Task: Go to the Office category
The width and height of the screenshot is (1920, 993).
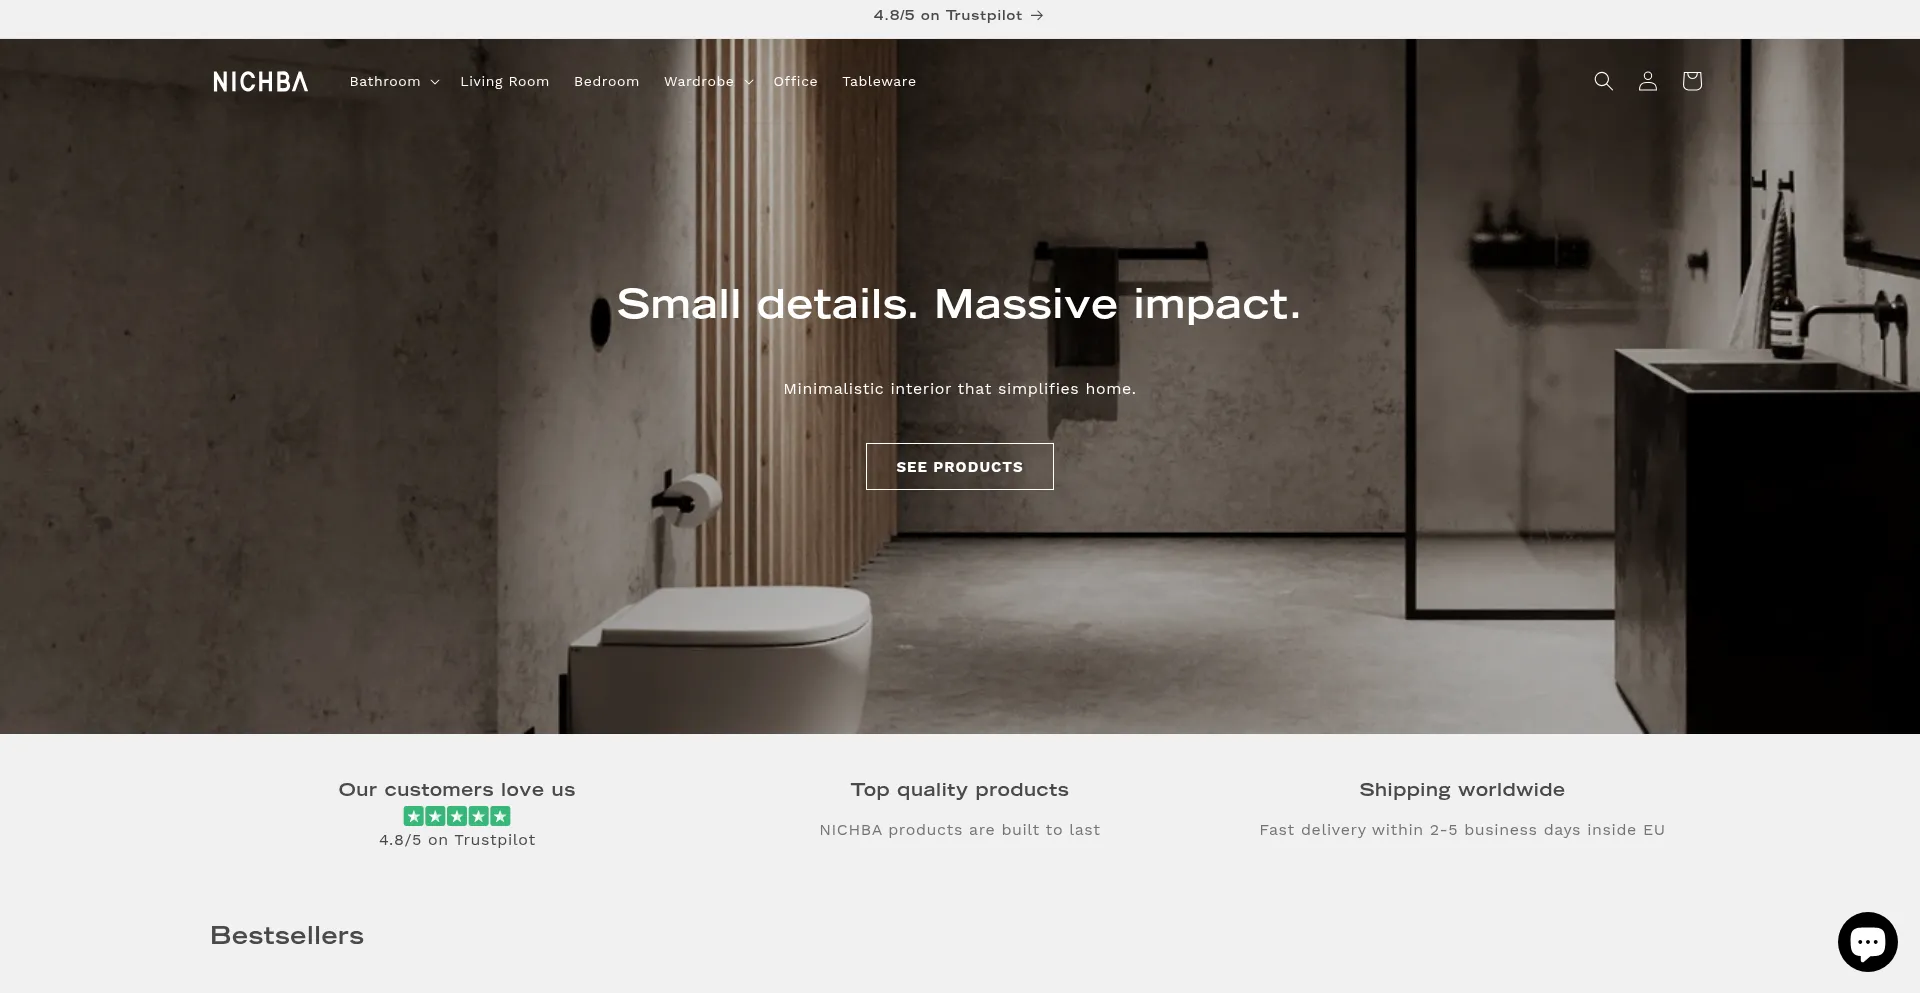Action: click(x=795, y=81)
